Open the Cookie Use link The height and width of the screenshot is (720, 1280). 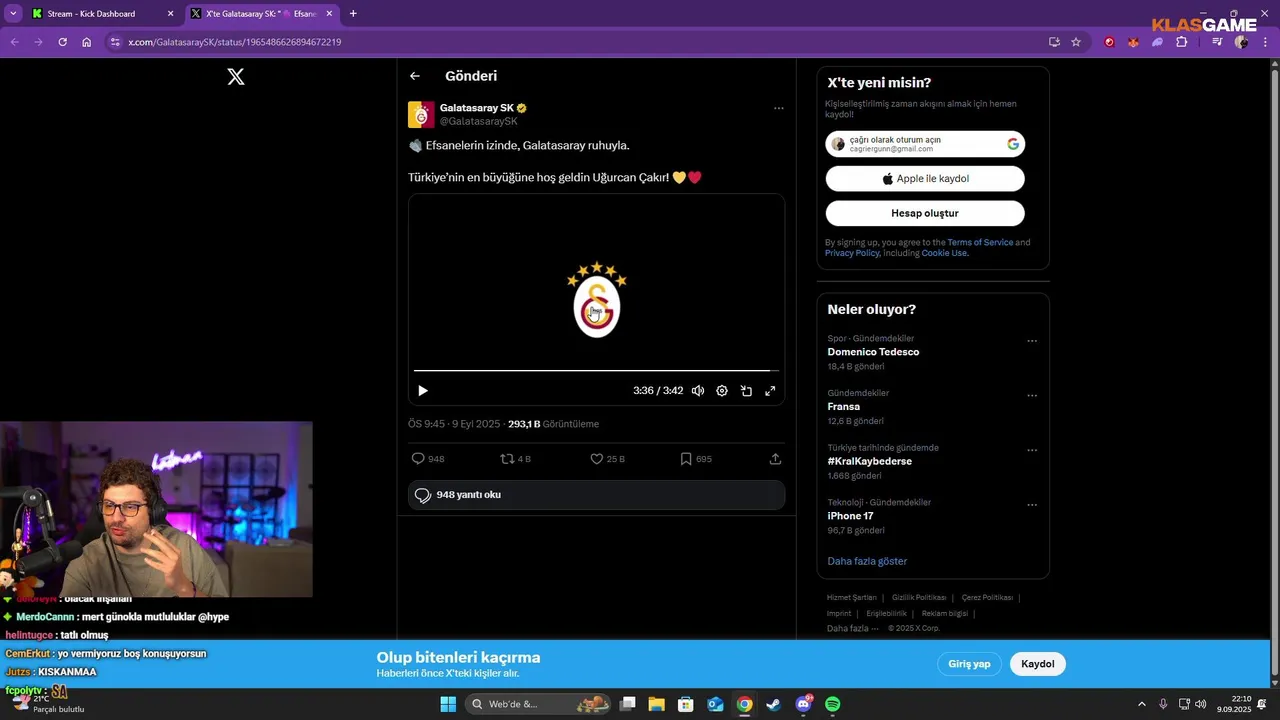(x=944, y=253)
